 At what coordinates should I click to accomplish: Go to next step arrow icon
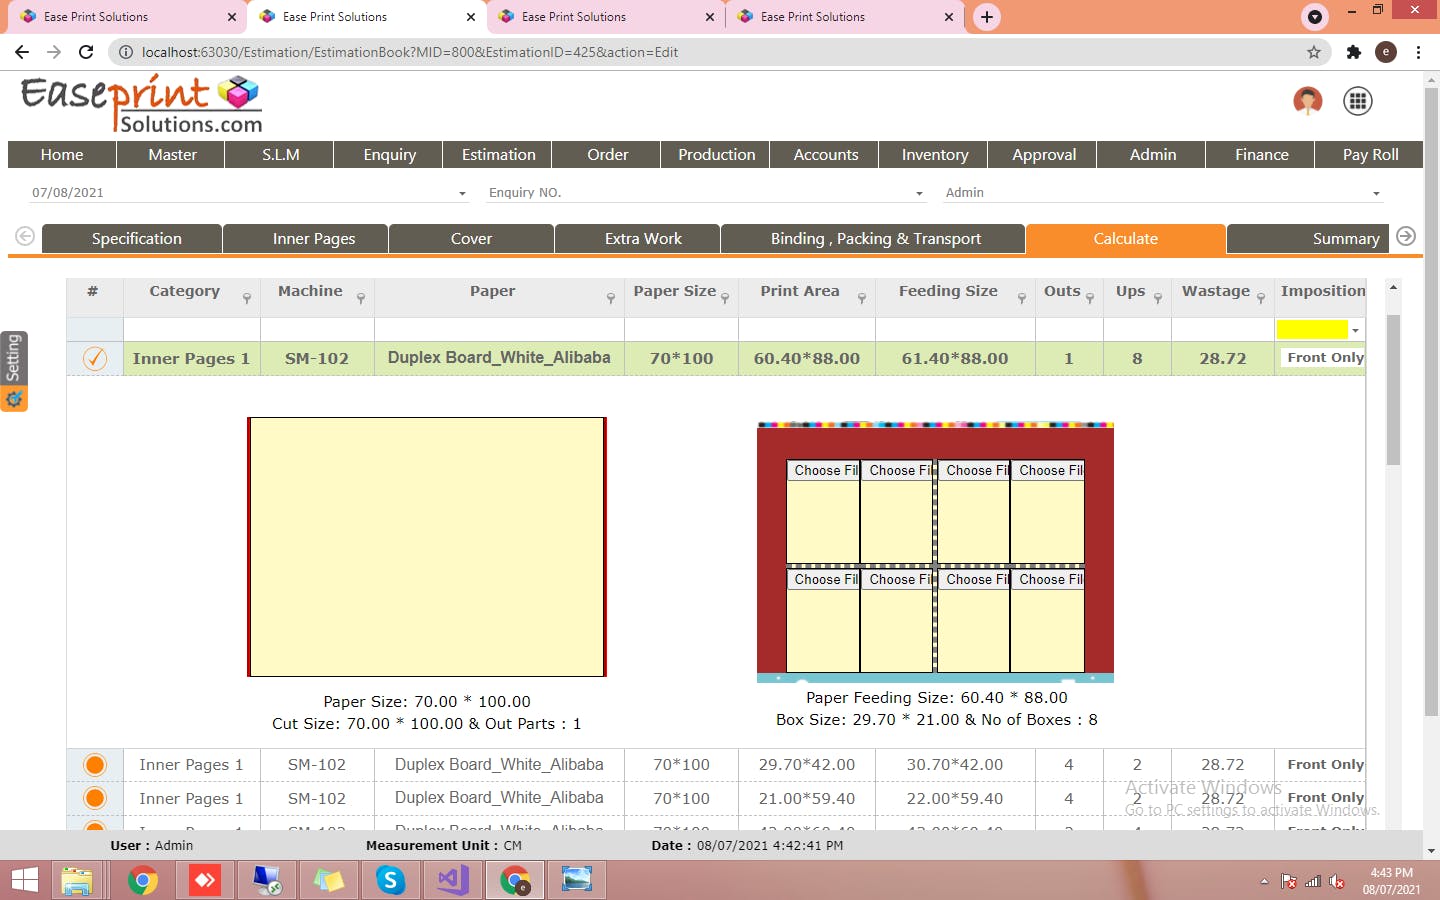click(x=1406, y=236)
